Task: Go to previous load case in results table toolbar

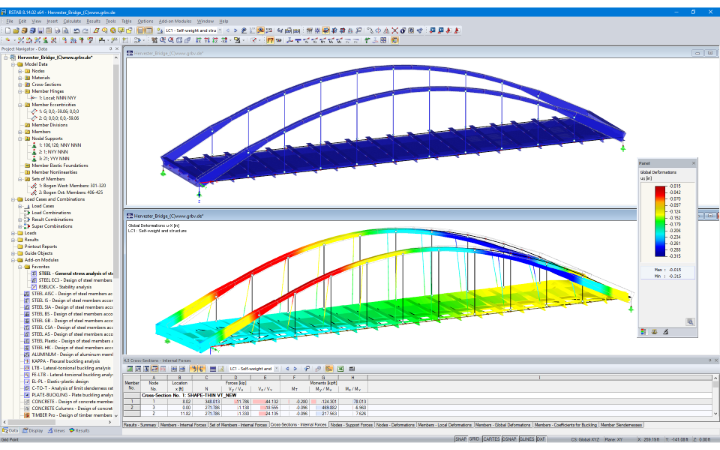Action: click(288, 369)
